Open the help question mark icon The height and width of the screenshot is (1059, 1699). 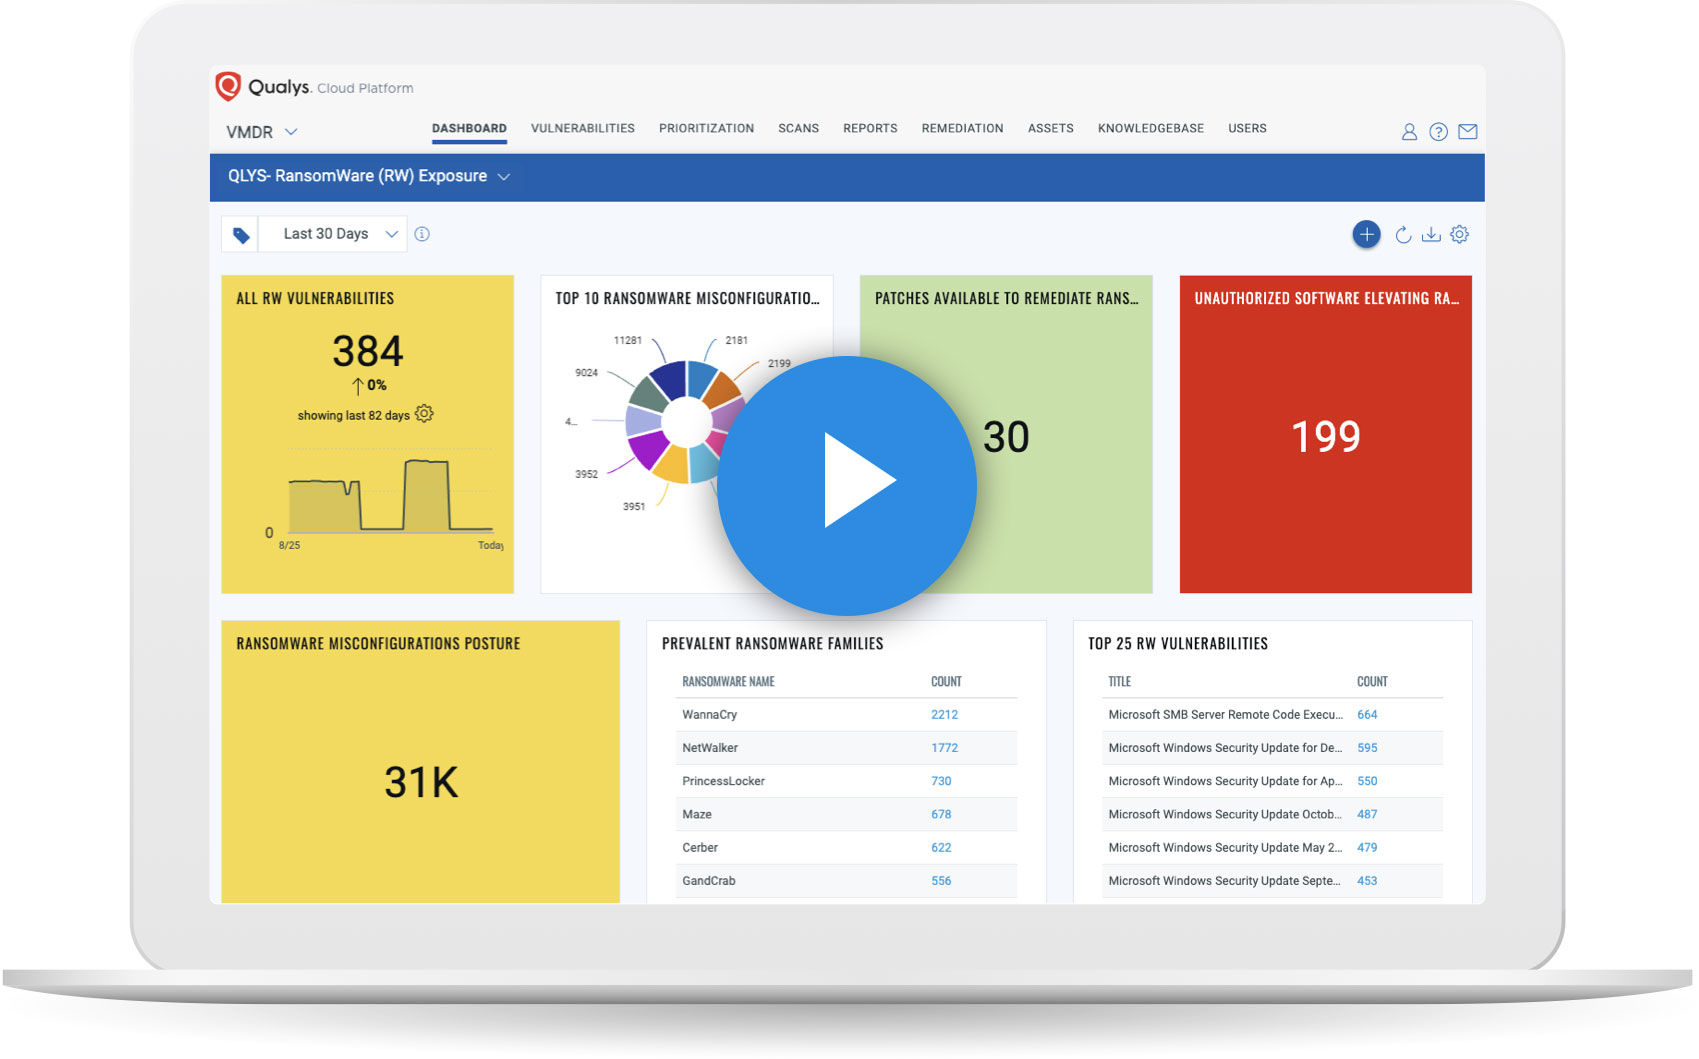pos(1438,132)
